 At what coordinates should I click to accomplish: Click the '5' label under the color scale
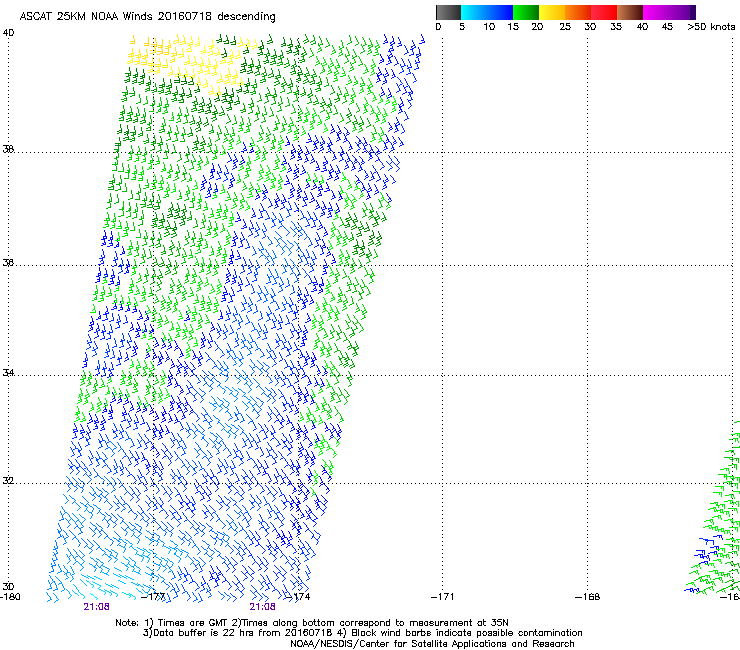(x=462, y=27)
